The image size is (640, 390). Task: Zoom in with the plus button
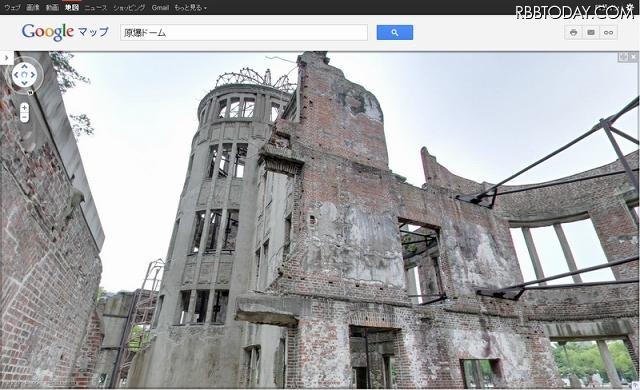24,108
